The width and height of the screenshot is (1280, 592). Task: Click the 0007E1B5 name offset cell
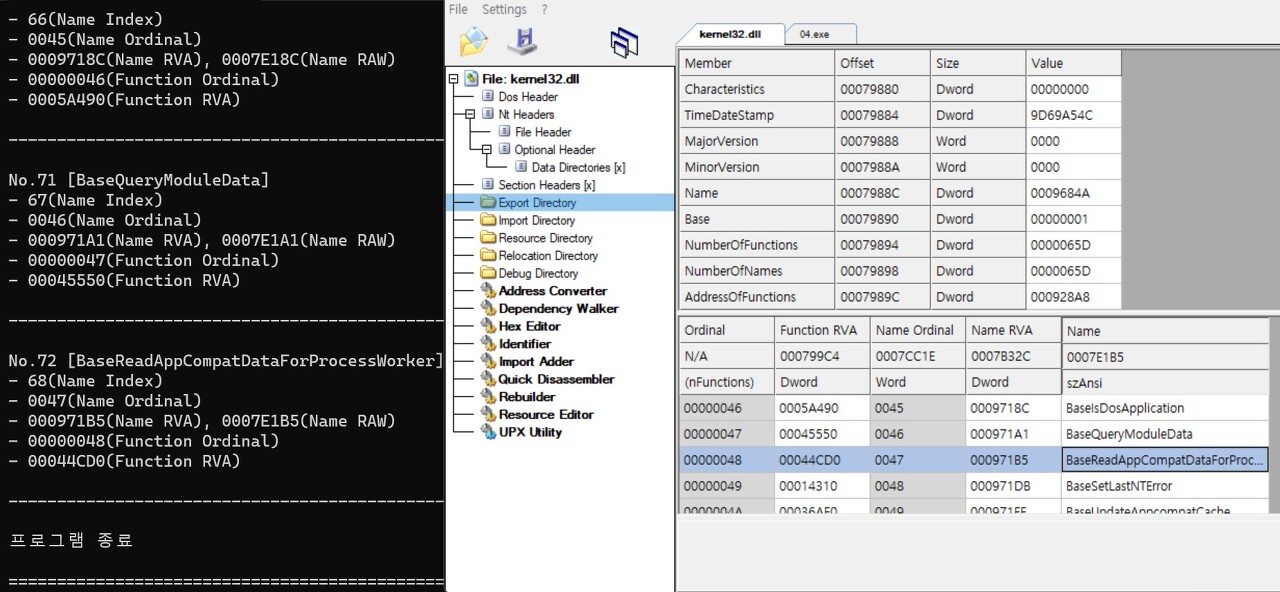pos(1165,356)
